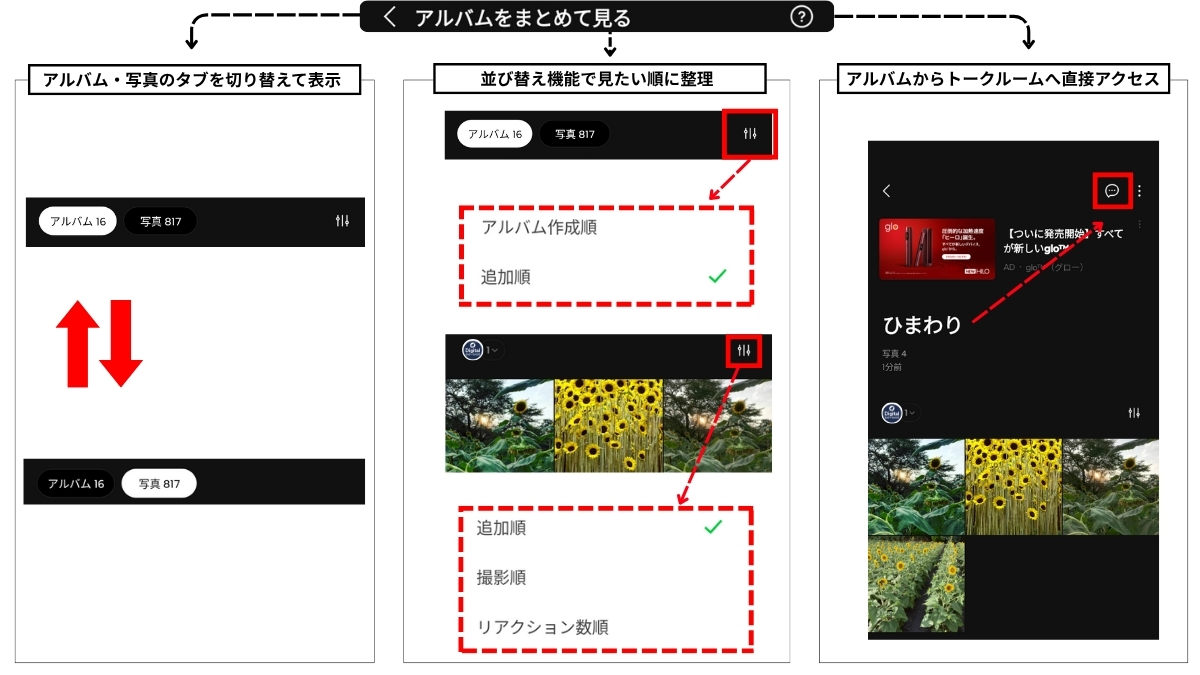
Task: Open talk room via the chat bubble icon
Action: pyautogui.click(x=1111, y=190)
